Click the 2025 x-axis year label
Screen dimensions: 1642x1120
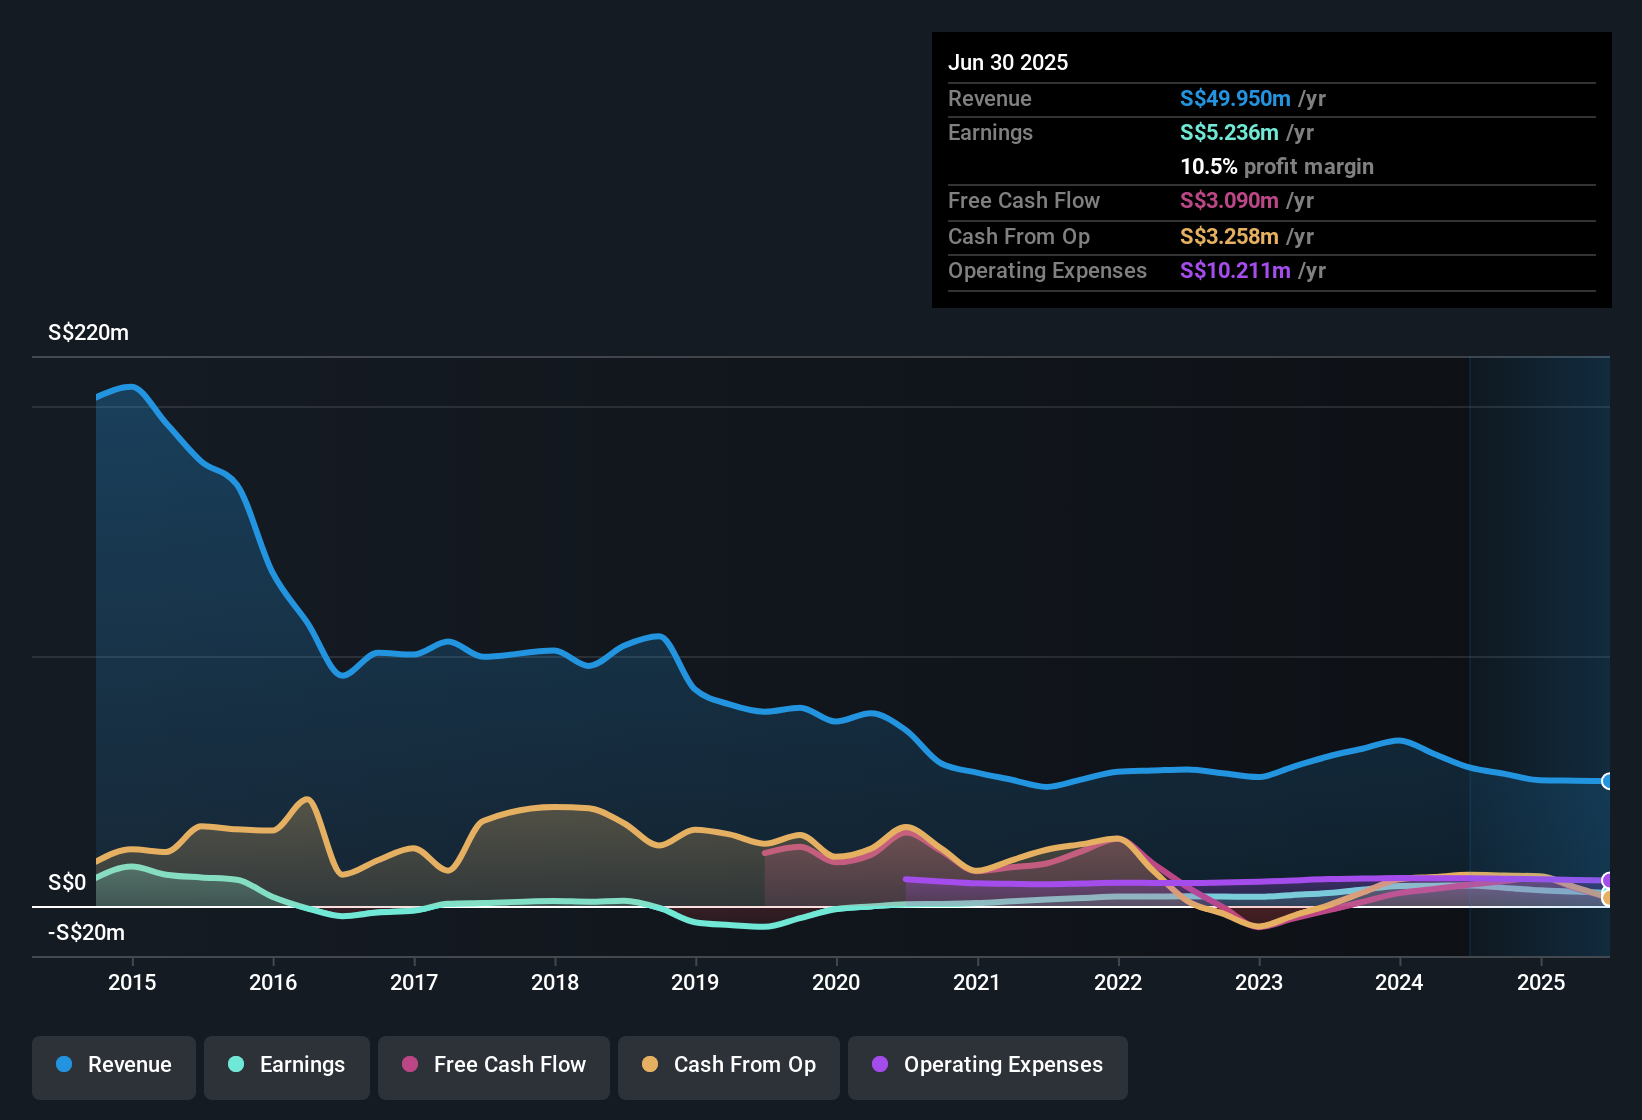click(x=1541, y=982)
